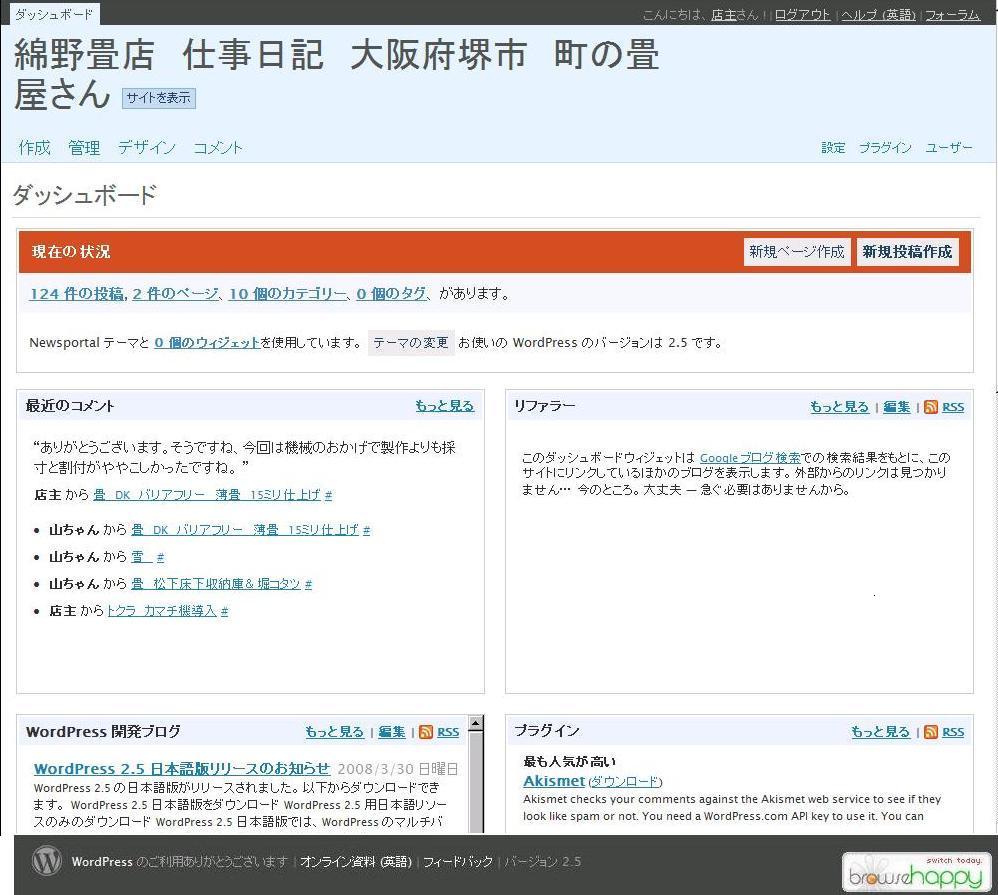The width and height of the screenshot is (998, 895).
Task: Open the 0 個のウィジェット link
Action: (x=207, y=342)
